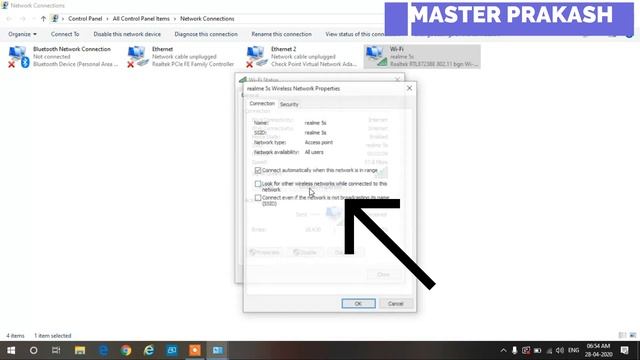Toggle Look for other wireless networks checkbox
Screen dimensions: 640x360
point(258,184)
